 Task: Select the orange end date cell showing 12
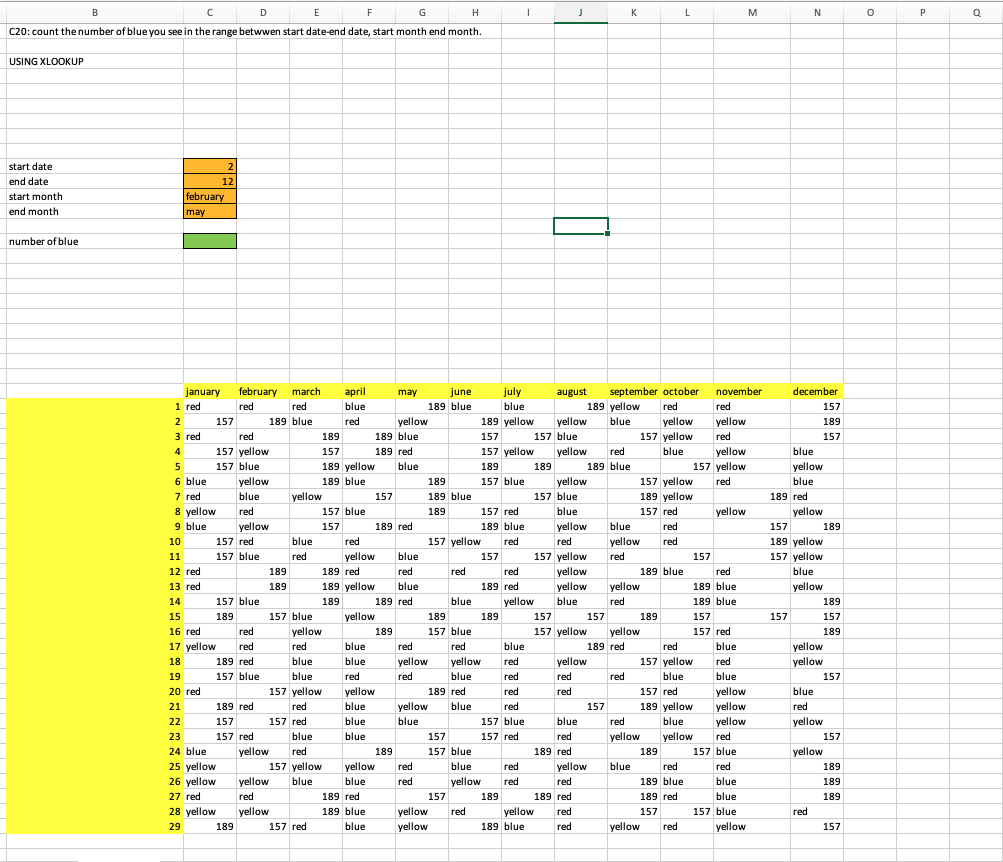tap(209, 181)
